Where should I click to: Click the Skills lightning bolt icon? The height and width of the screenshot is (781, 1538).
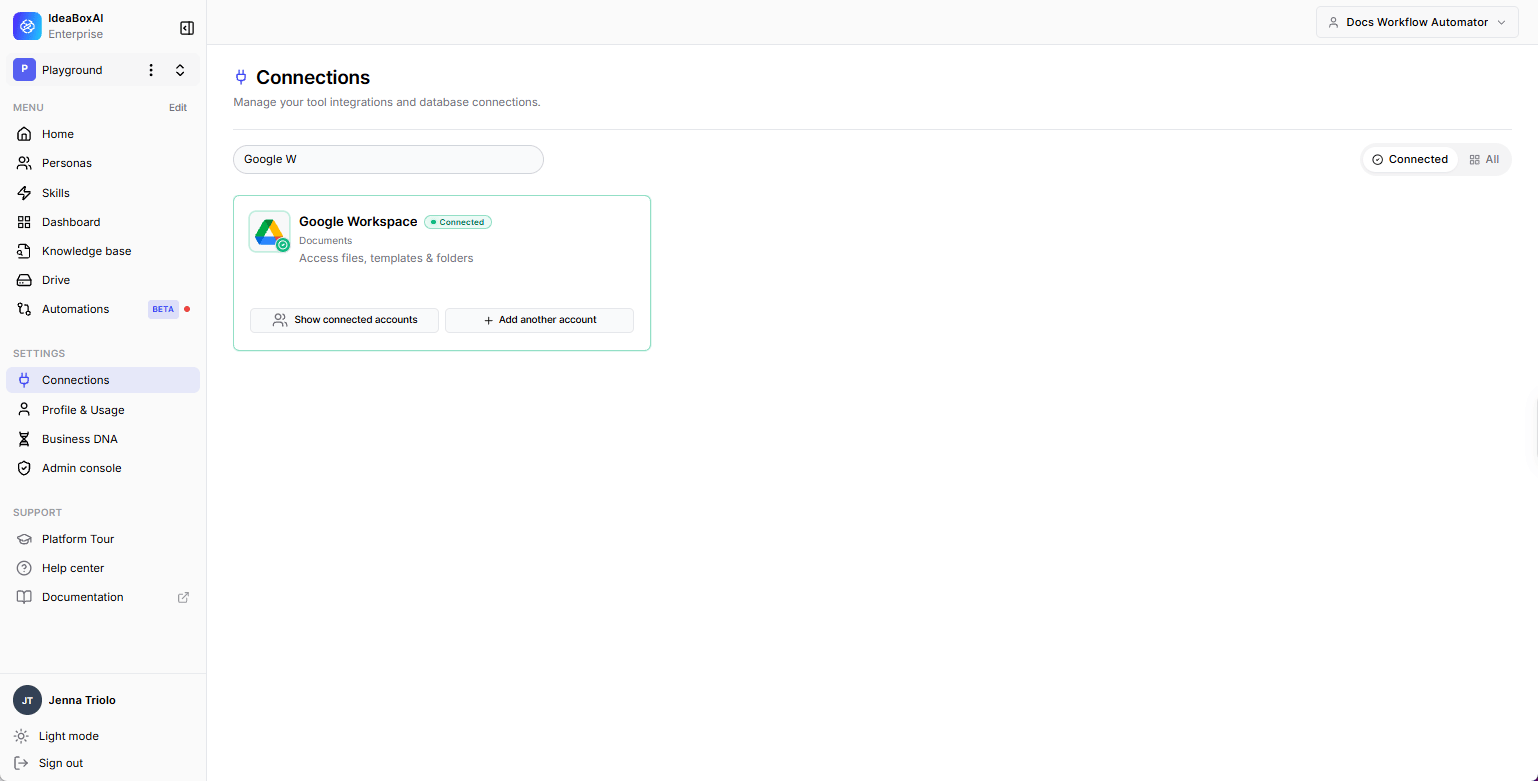tap(24, 193)
